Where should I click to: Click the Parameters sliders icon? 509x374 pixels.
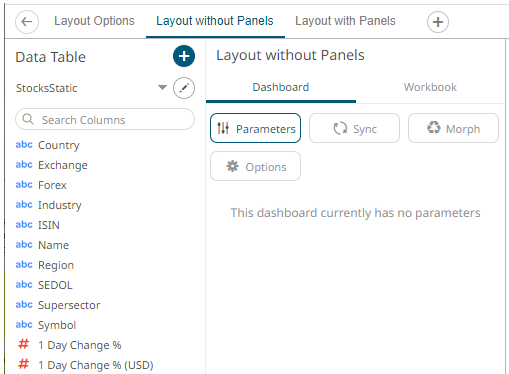223,128
